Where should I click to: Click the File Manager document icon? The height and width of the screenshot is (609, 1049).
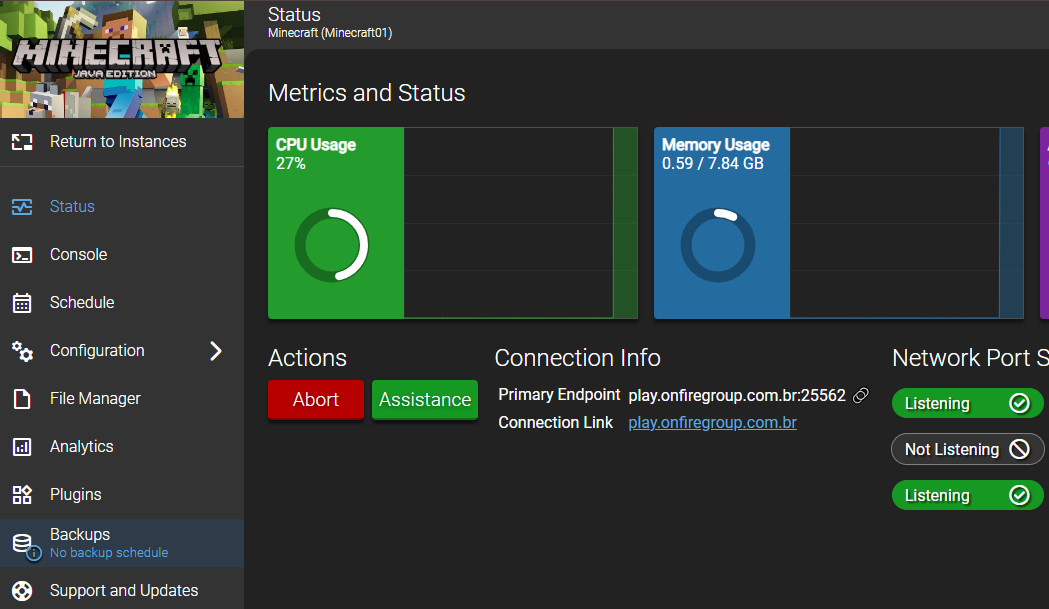tap(22, 399)
